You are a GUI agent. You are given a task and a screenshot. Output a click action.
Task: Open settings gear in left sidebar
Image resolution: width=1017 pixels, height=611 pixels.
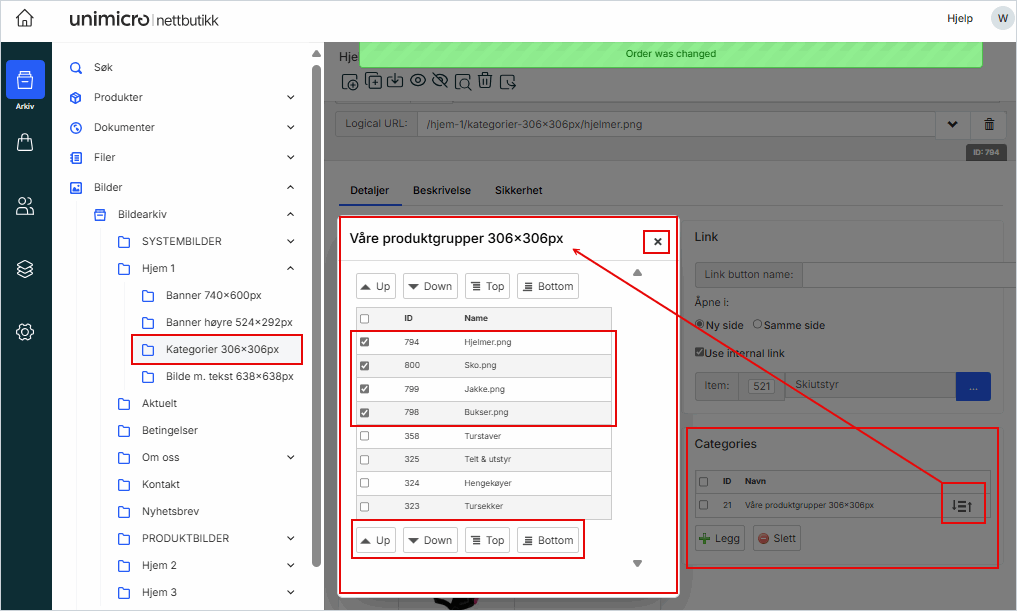[25, 332]
